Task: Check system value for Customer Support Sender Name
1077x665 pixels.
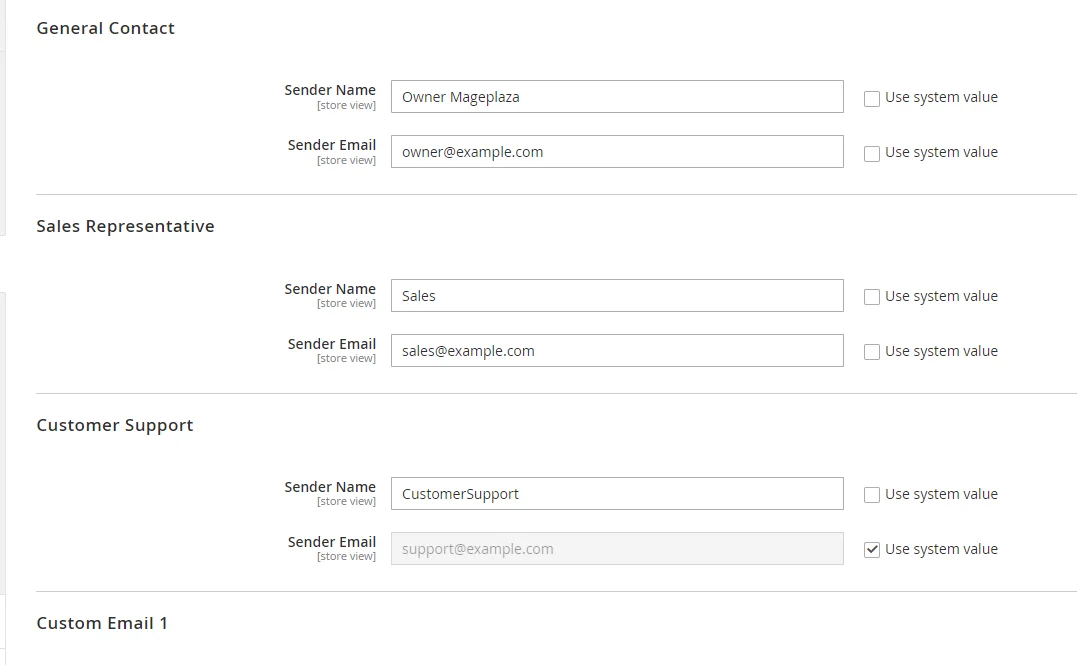Action: (872, 495)
